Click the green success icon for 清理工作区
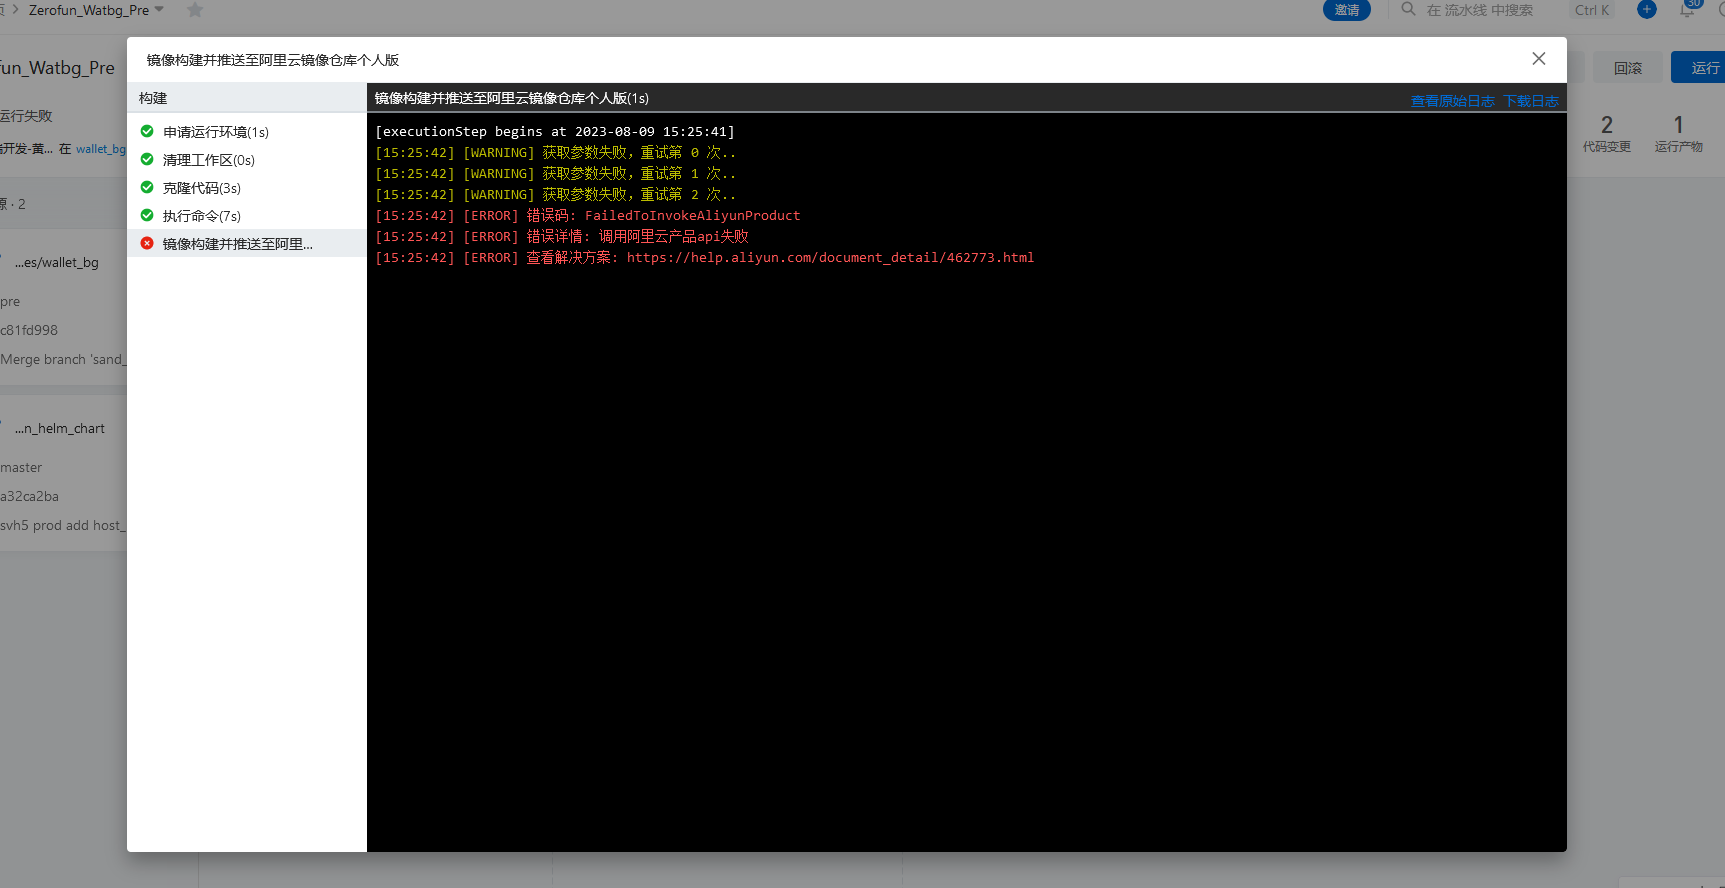The height and width of the screenshot is (888, 1725). [147, 159]
